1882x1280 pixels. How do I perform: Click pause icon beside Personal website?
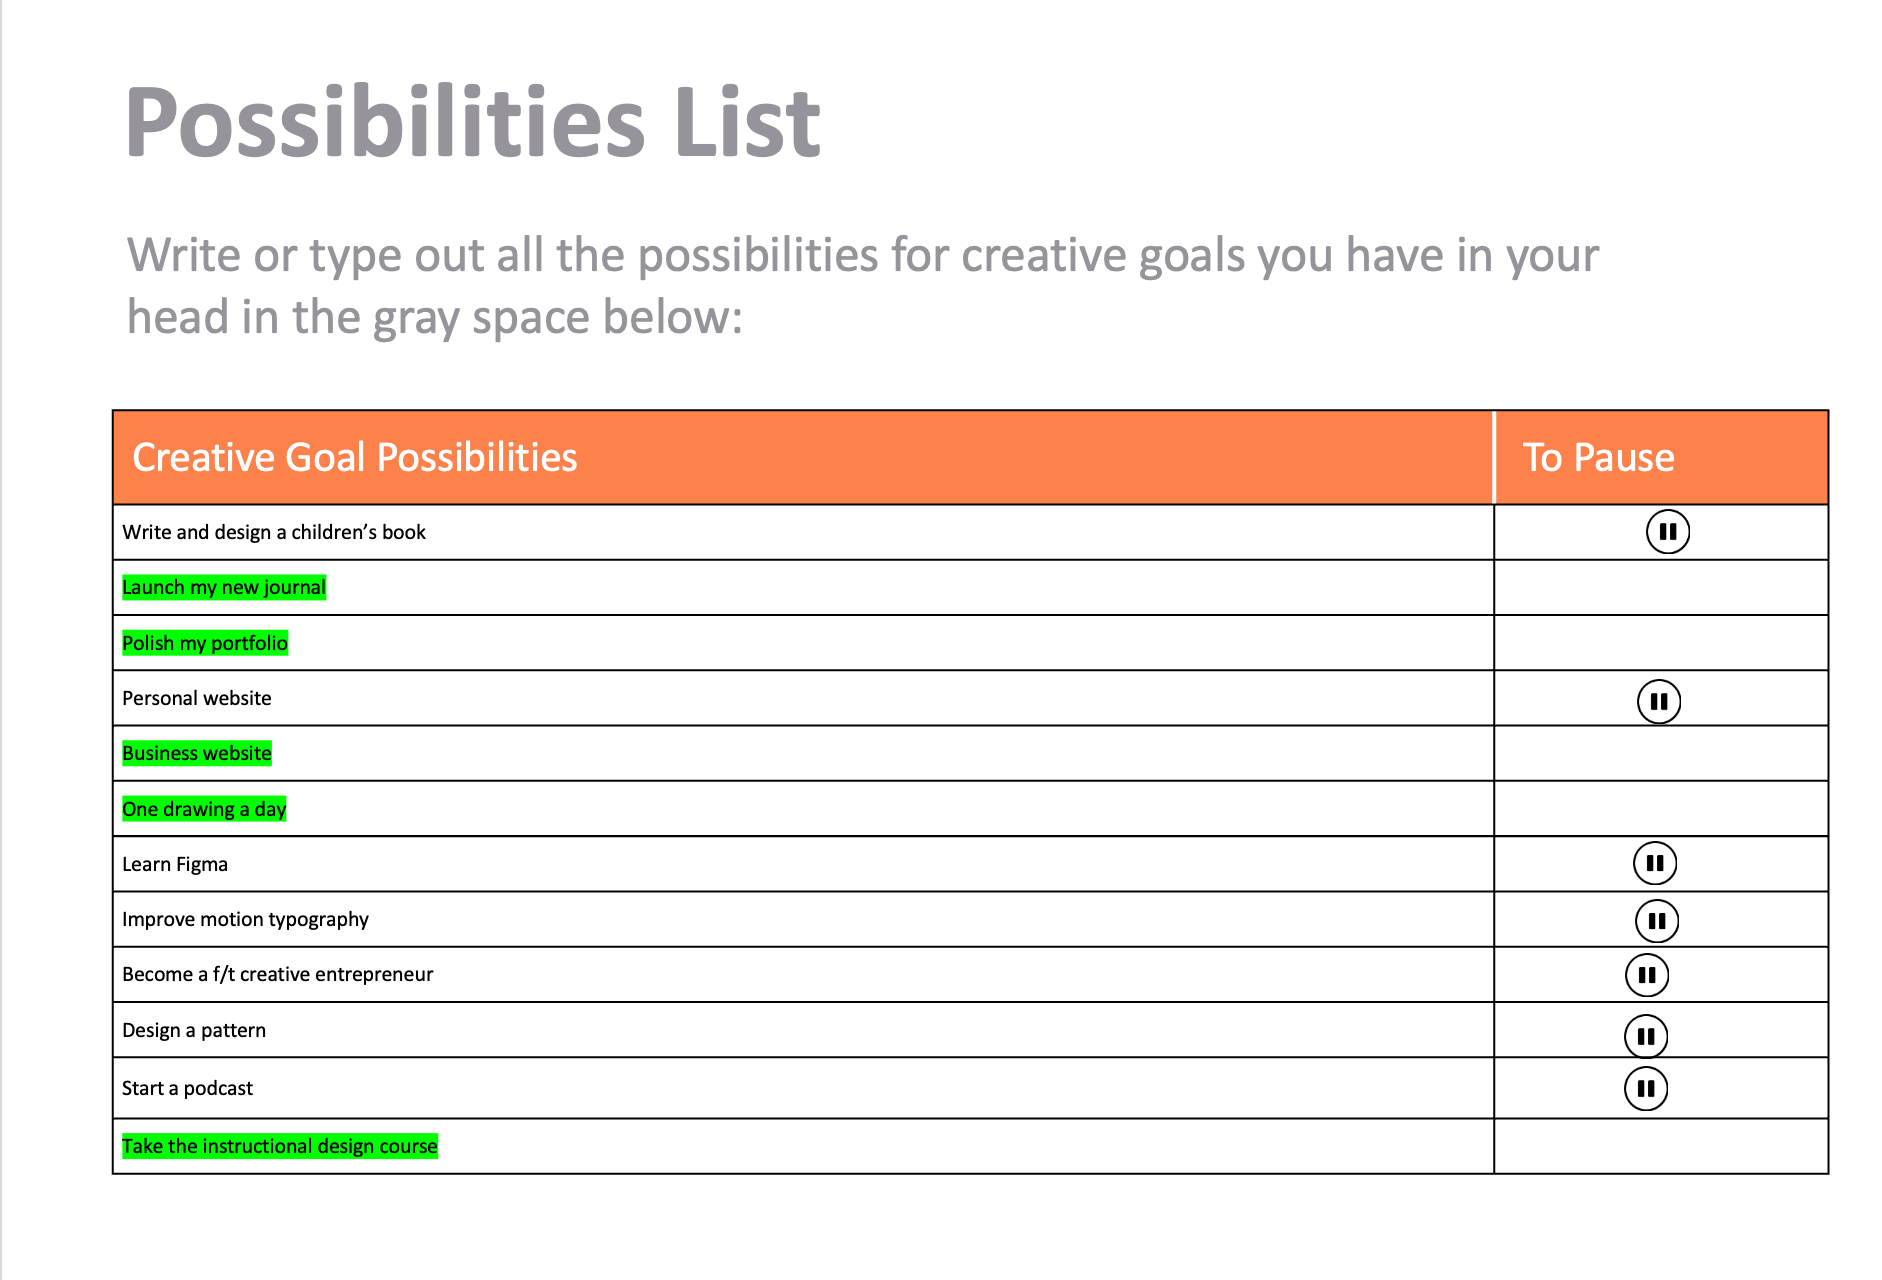[x=1658, y=701]
